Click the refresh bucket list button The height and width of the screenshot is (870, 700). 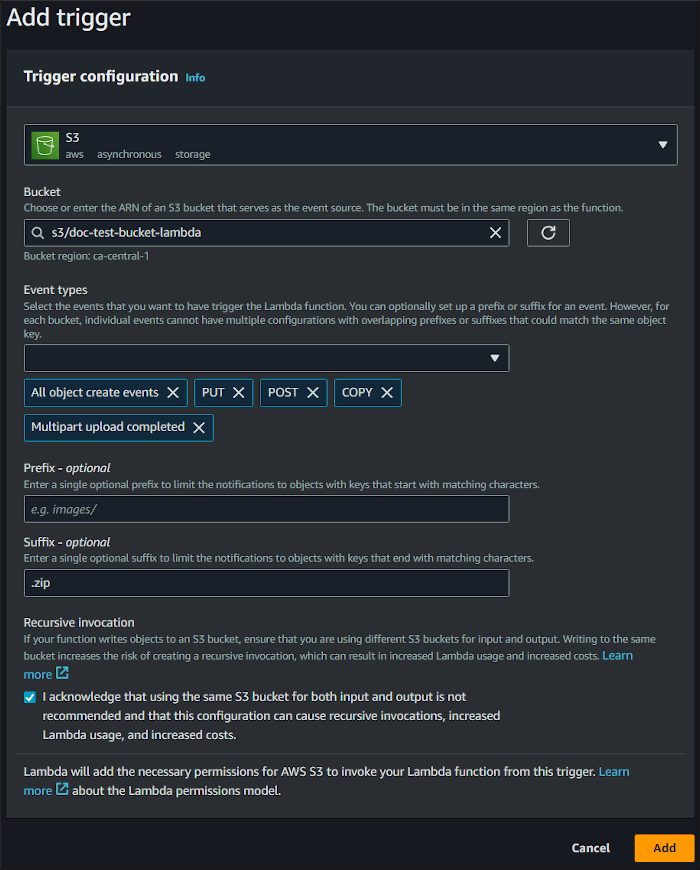pos(548,233)
